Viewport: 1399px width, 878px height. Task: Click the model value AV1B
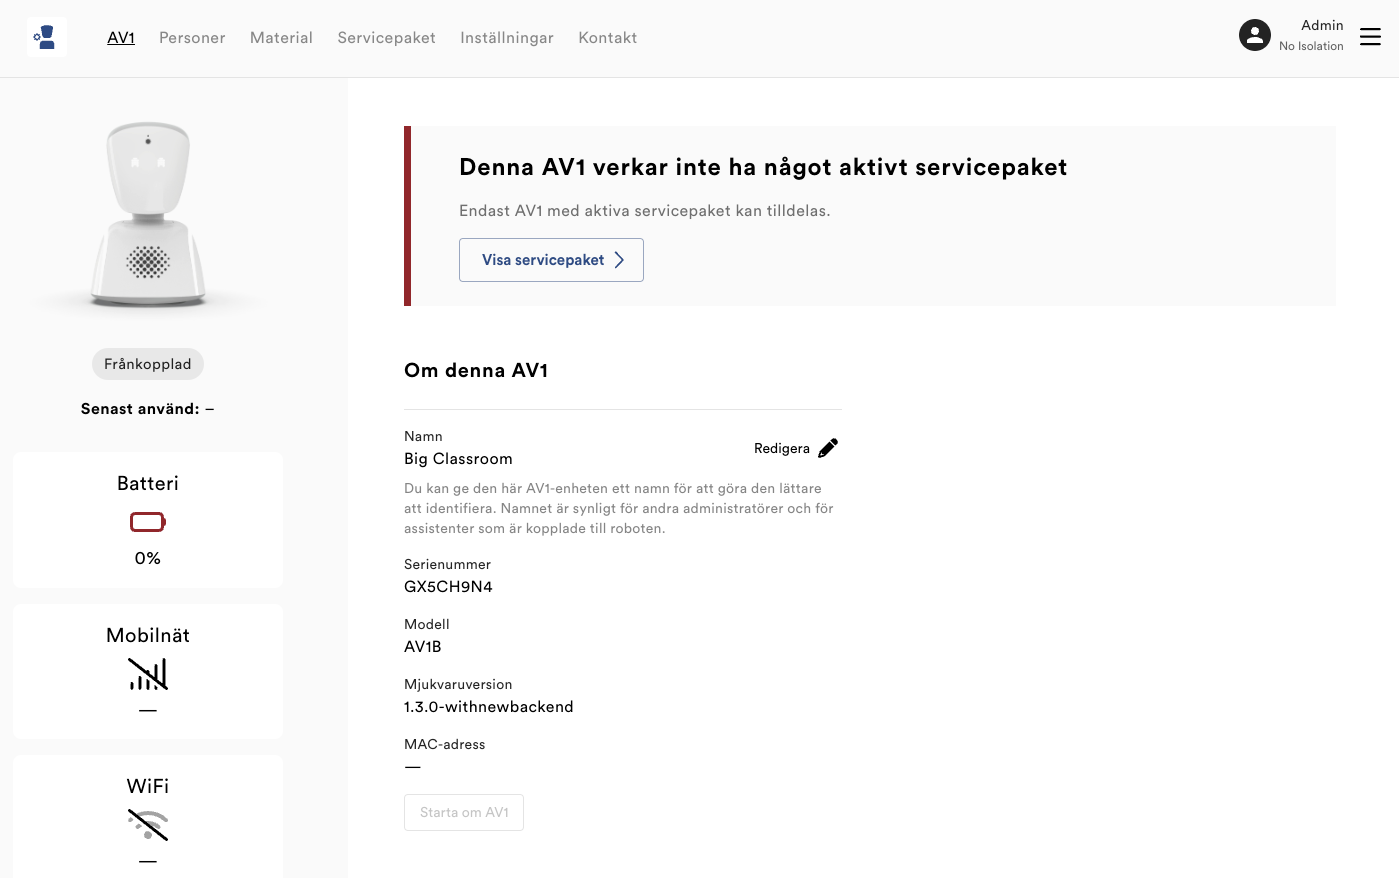coord(423,647)
